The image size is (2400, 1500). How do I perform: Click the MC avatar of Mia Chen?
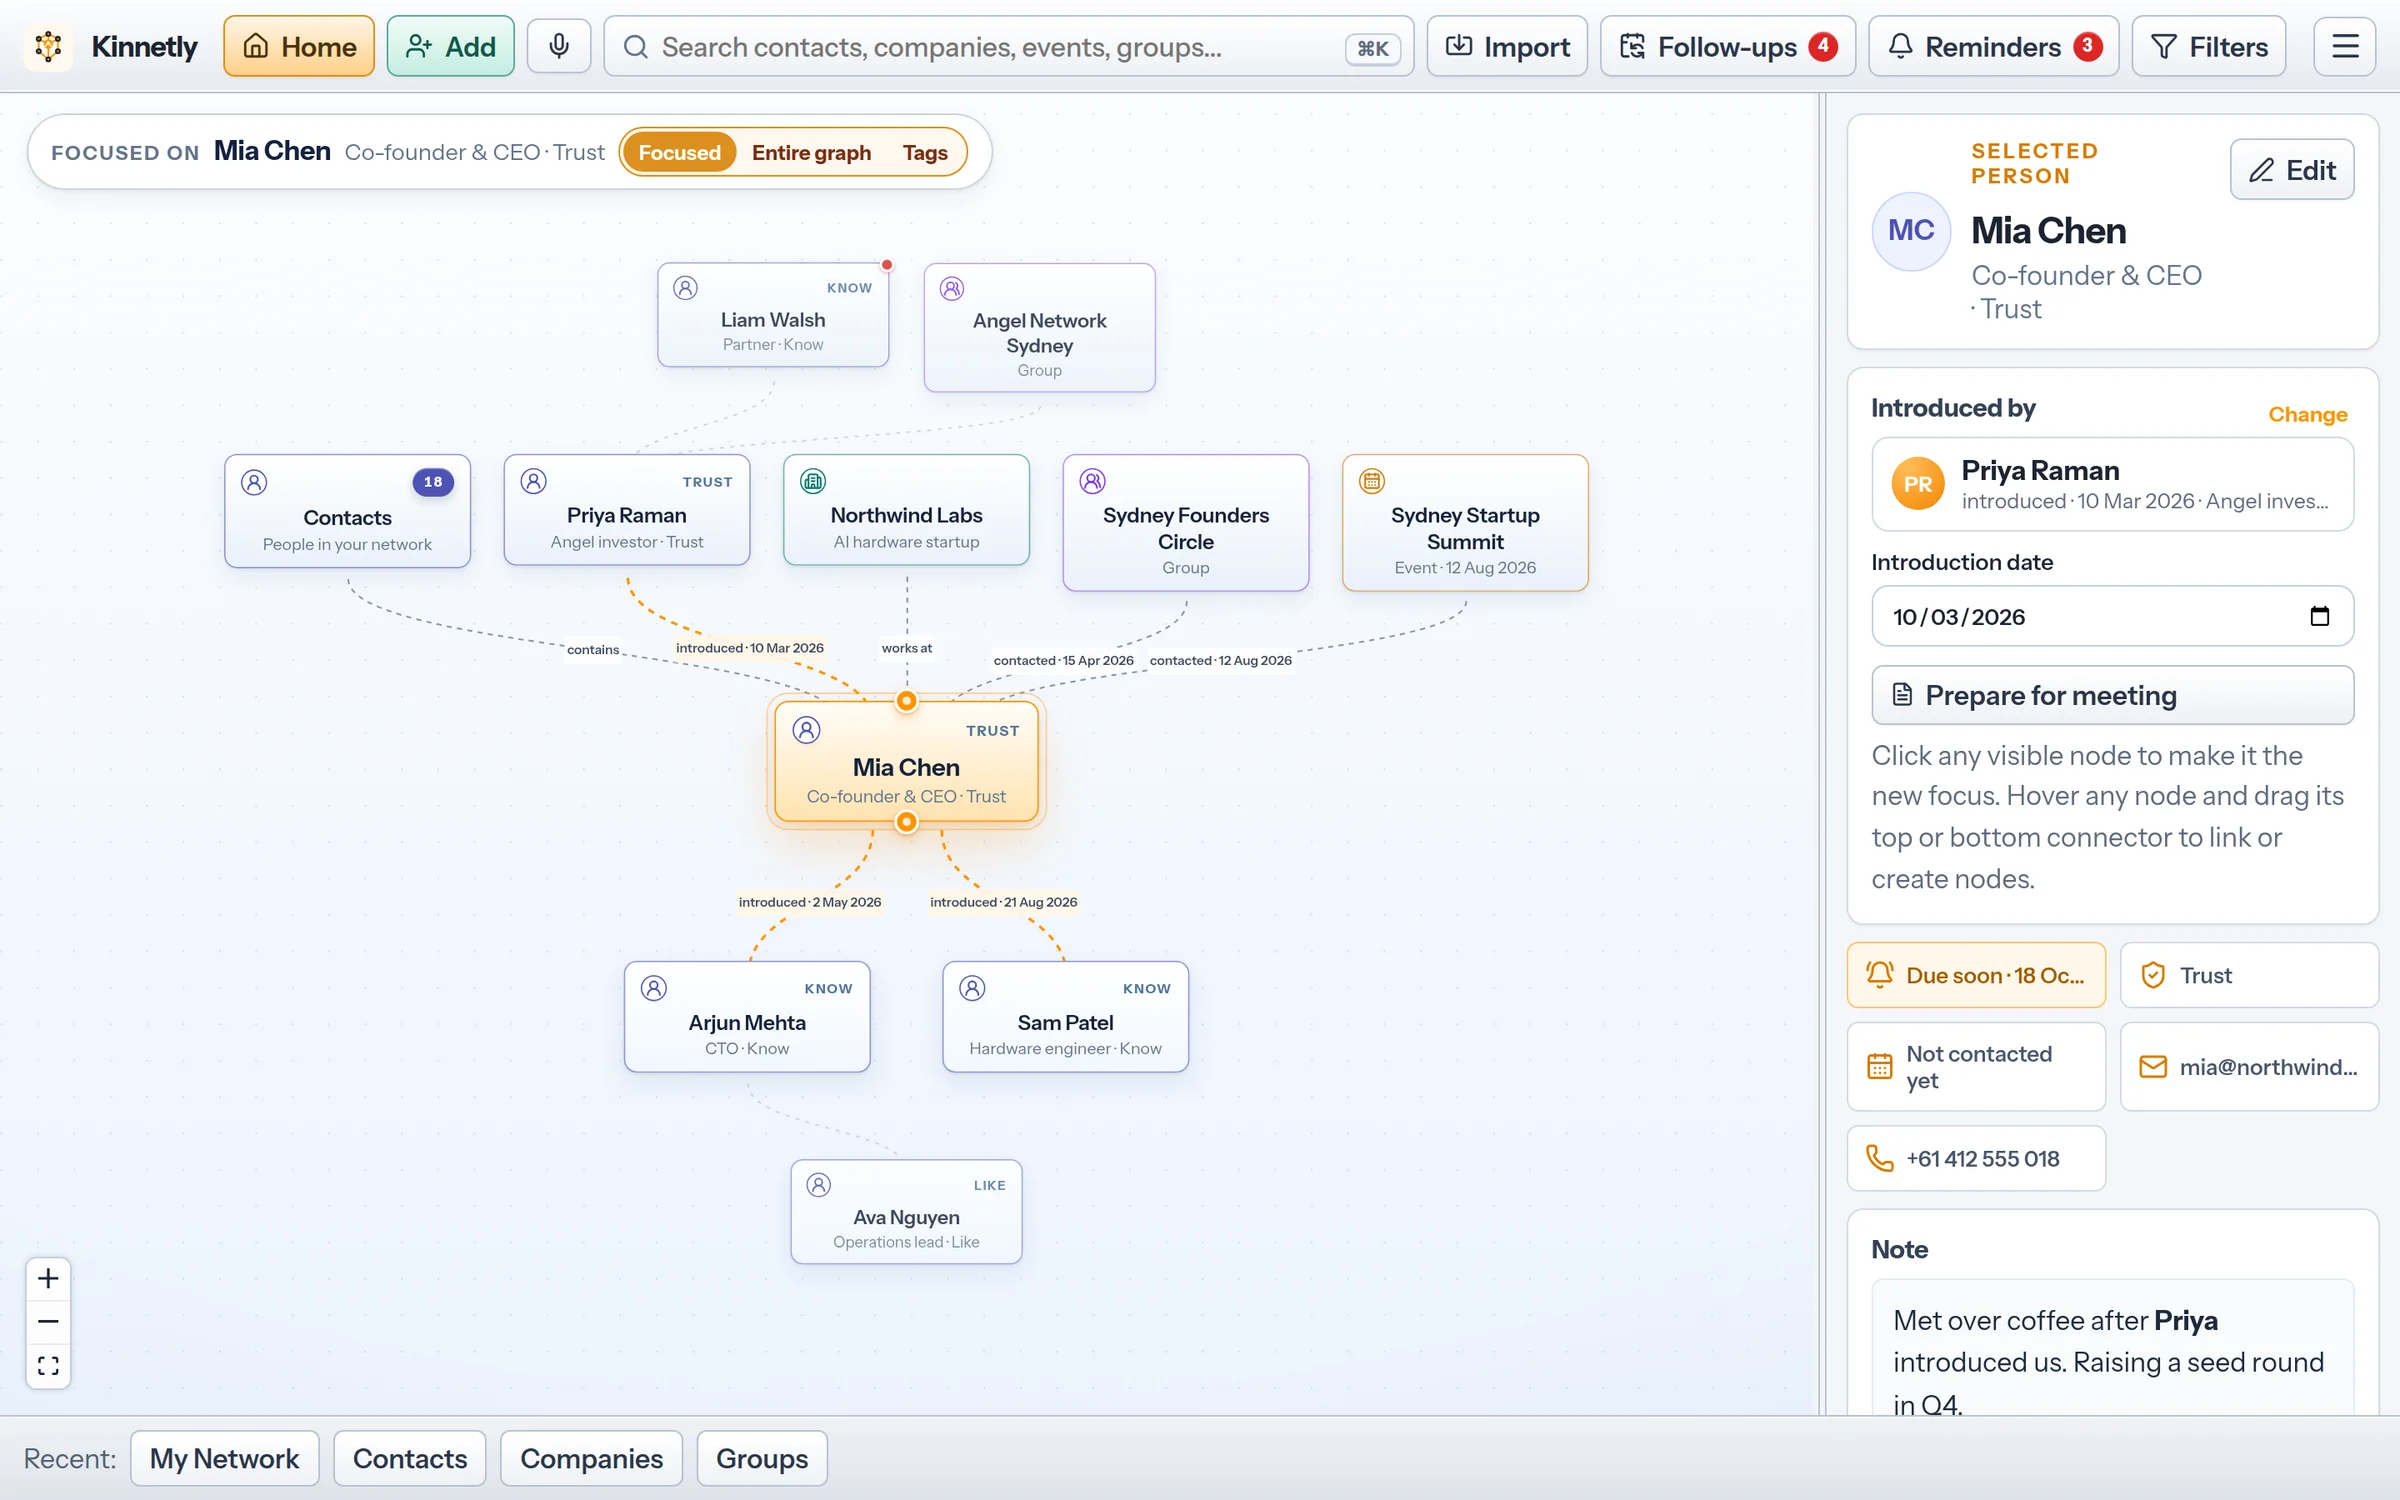(x=1910, y=230)
